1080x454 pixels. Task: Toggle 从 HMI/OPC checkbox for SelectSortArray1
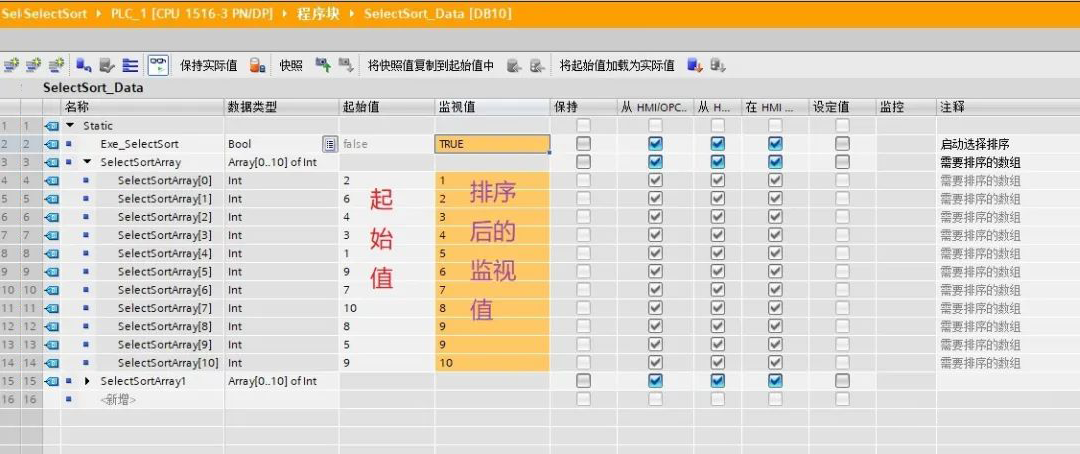click(655, 380)
